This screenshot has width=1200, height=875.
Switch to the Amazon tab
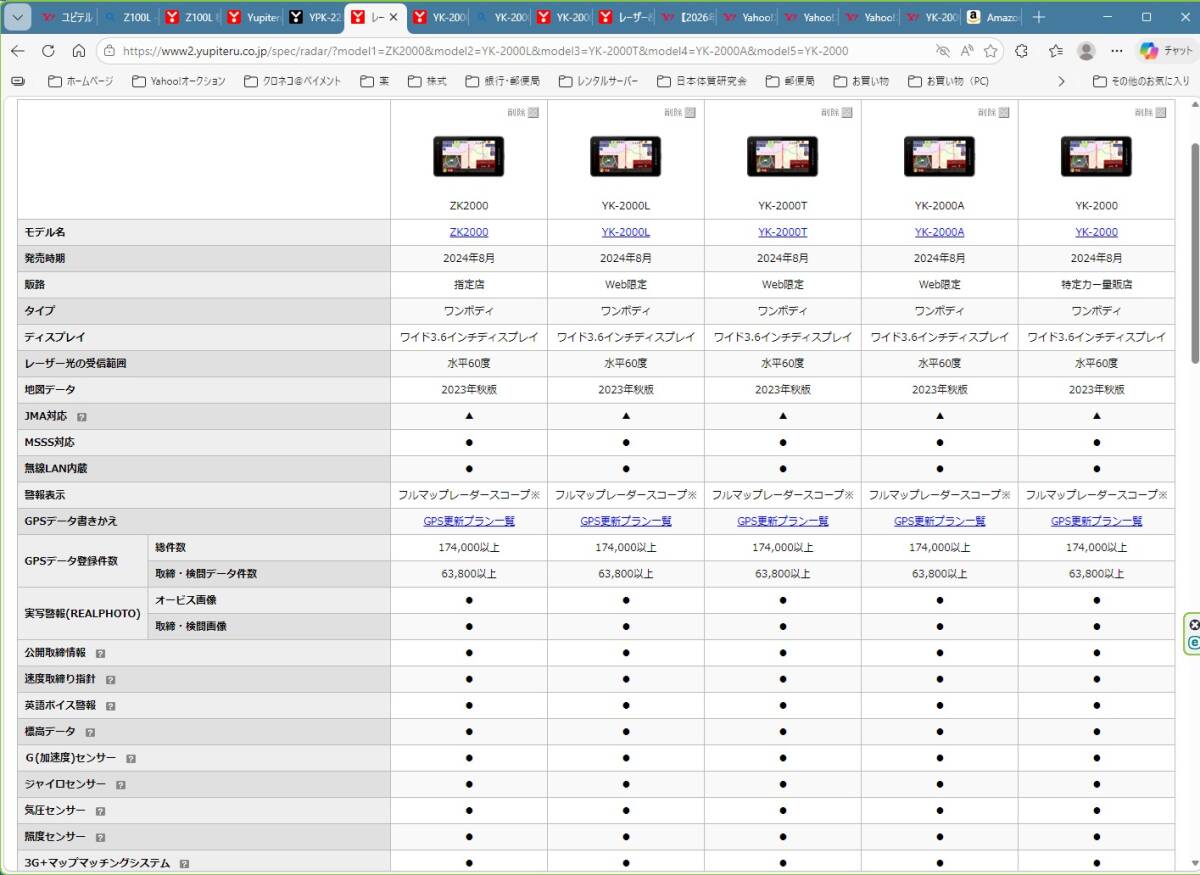(x=994, y=17)
